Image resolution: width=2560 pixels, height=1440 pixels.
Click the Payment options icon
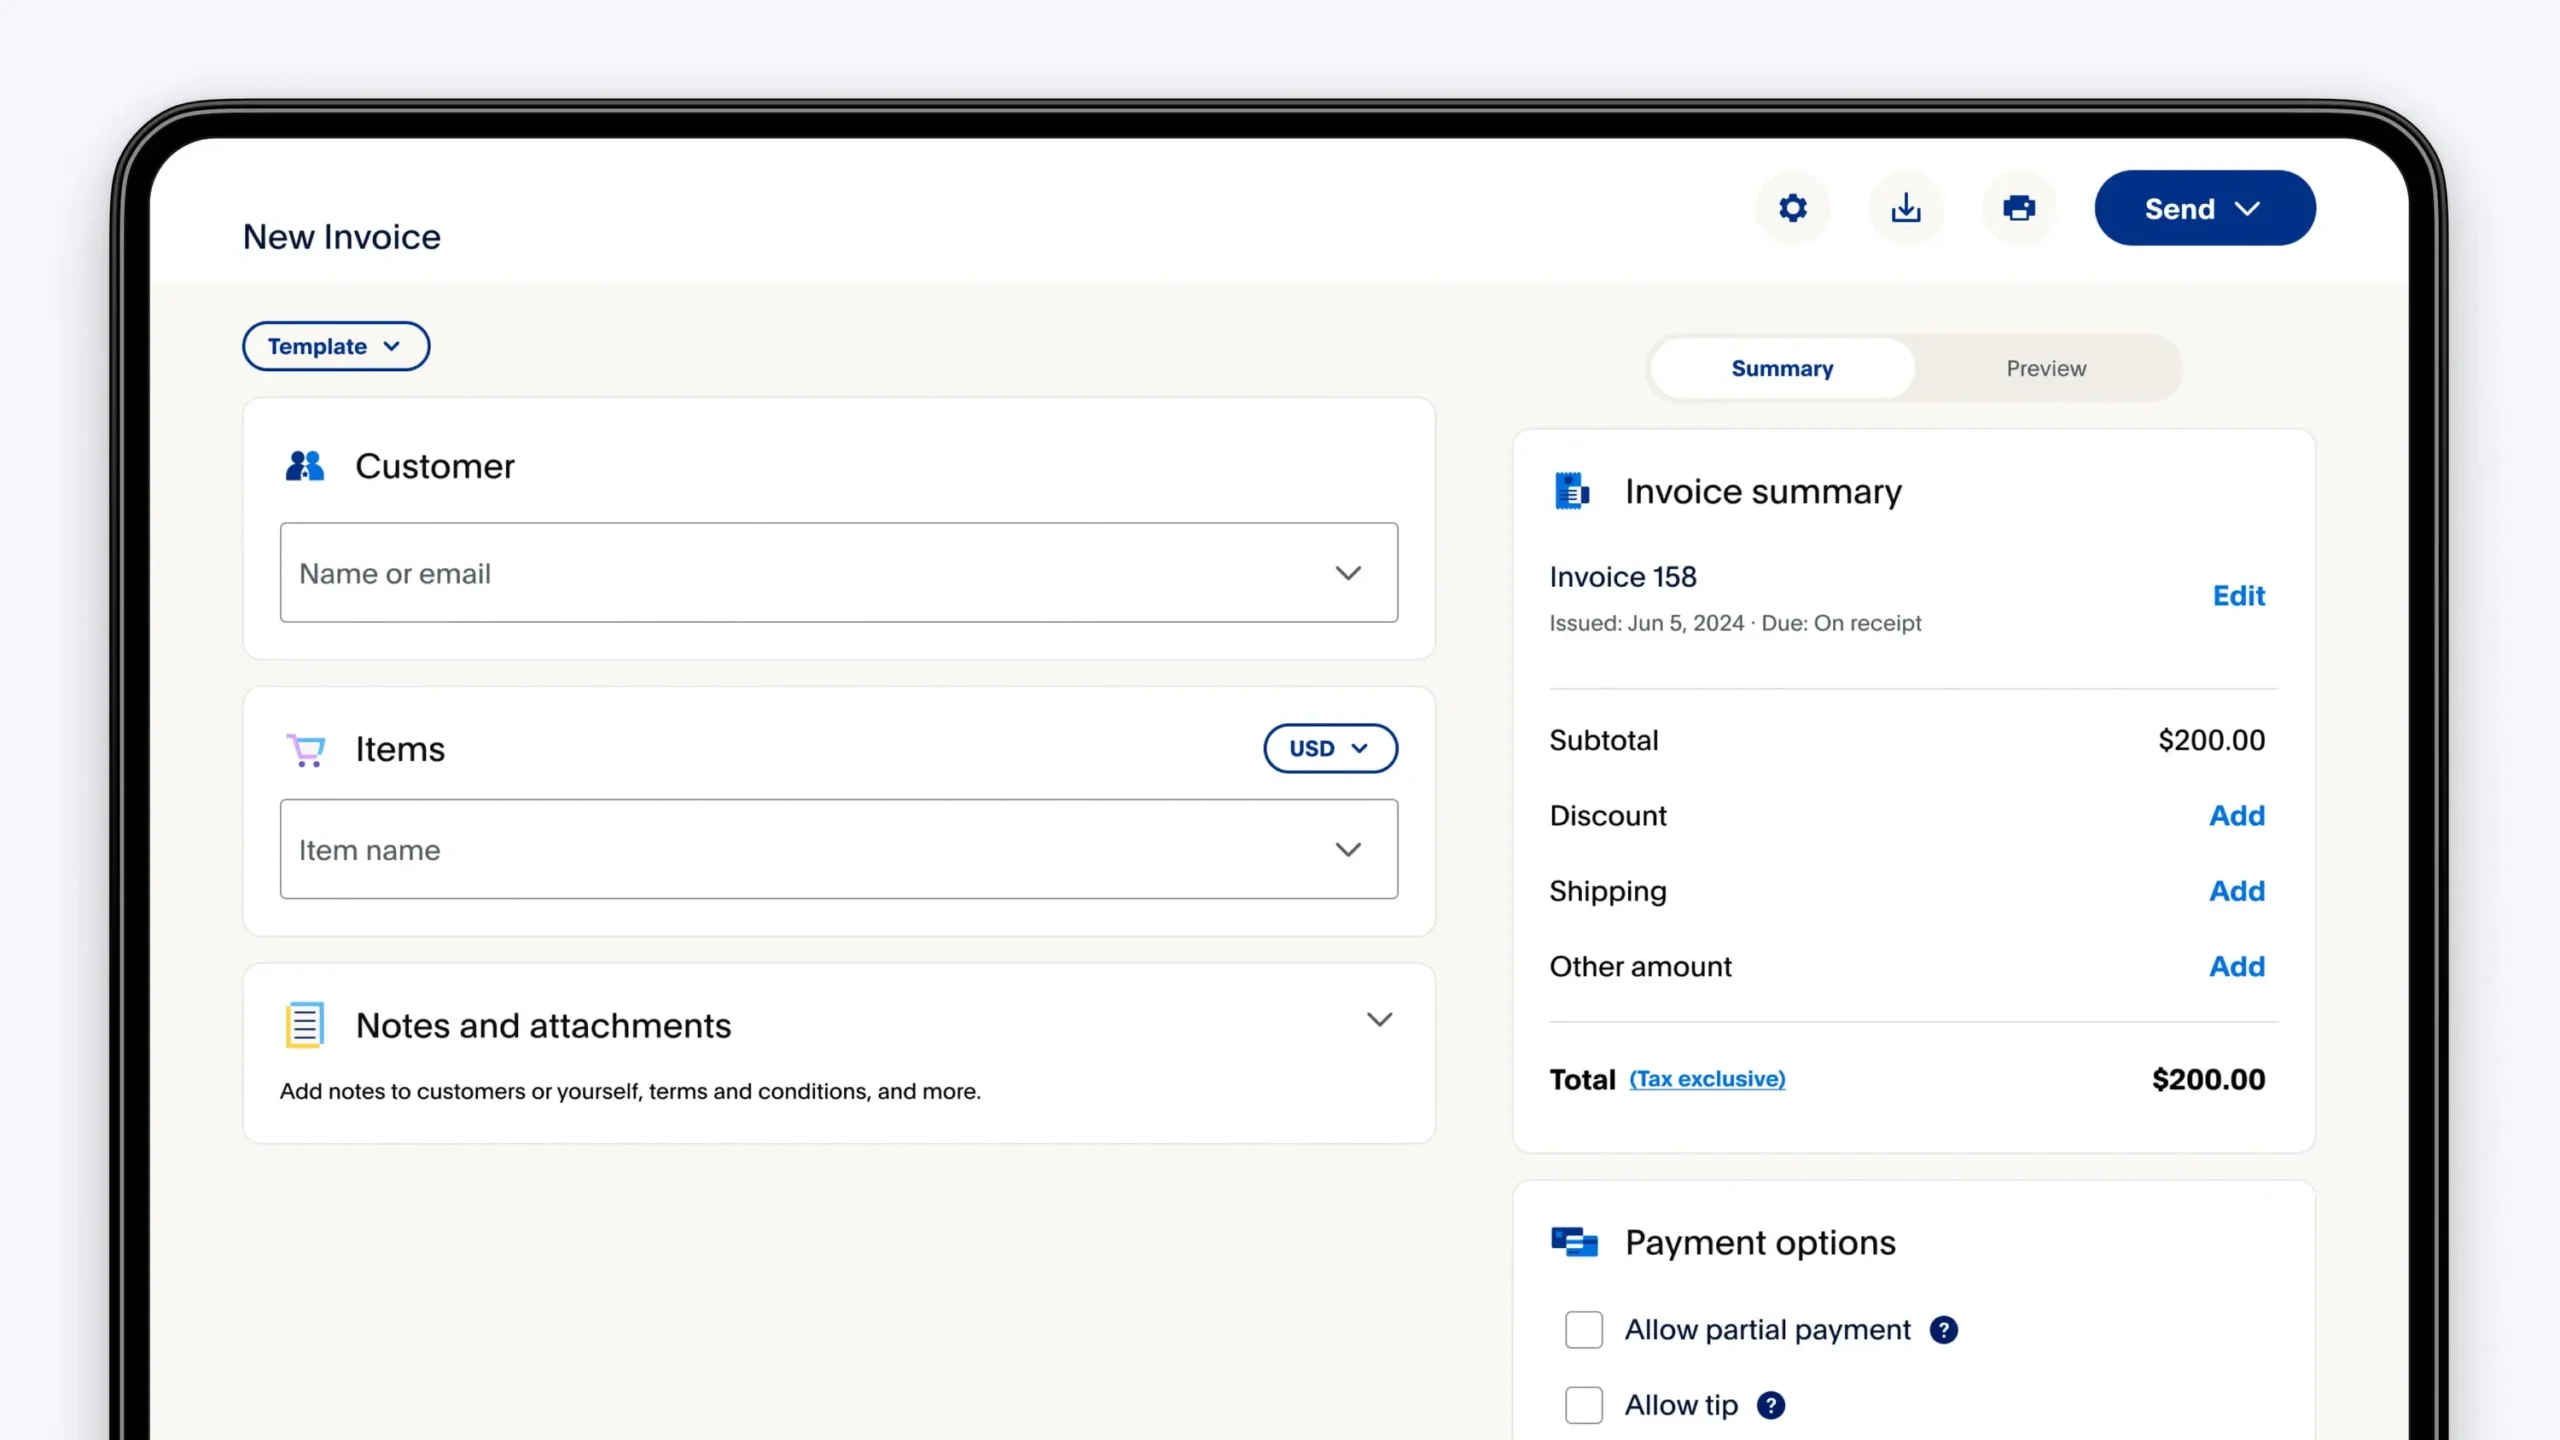[x=1572, y=1241]
